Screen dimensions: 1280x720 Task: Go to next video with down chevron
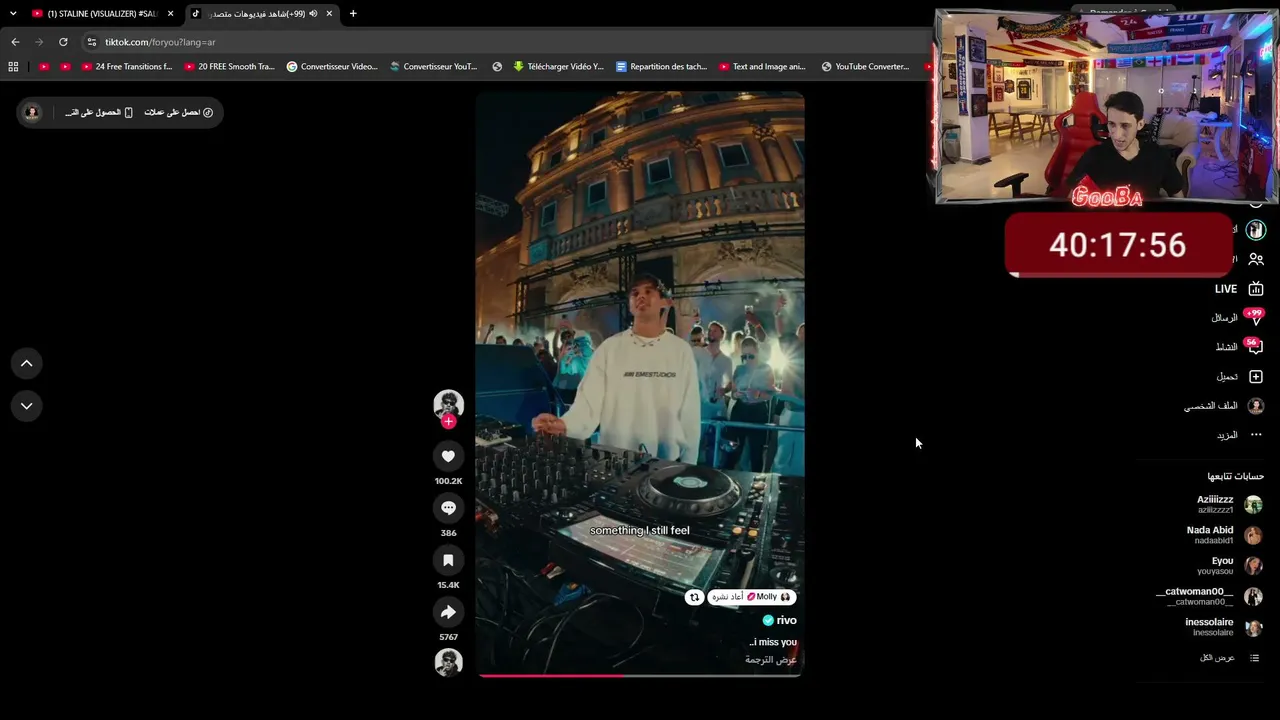pos(27,406)
